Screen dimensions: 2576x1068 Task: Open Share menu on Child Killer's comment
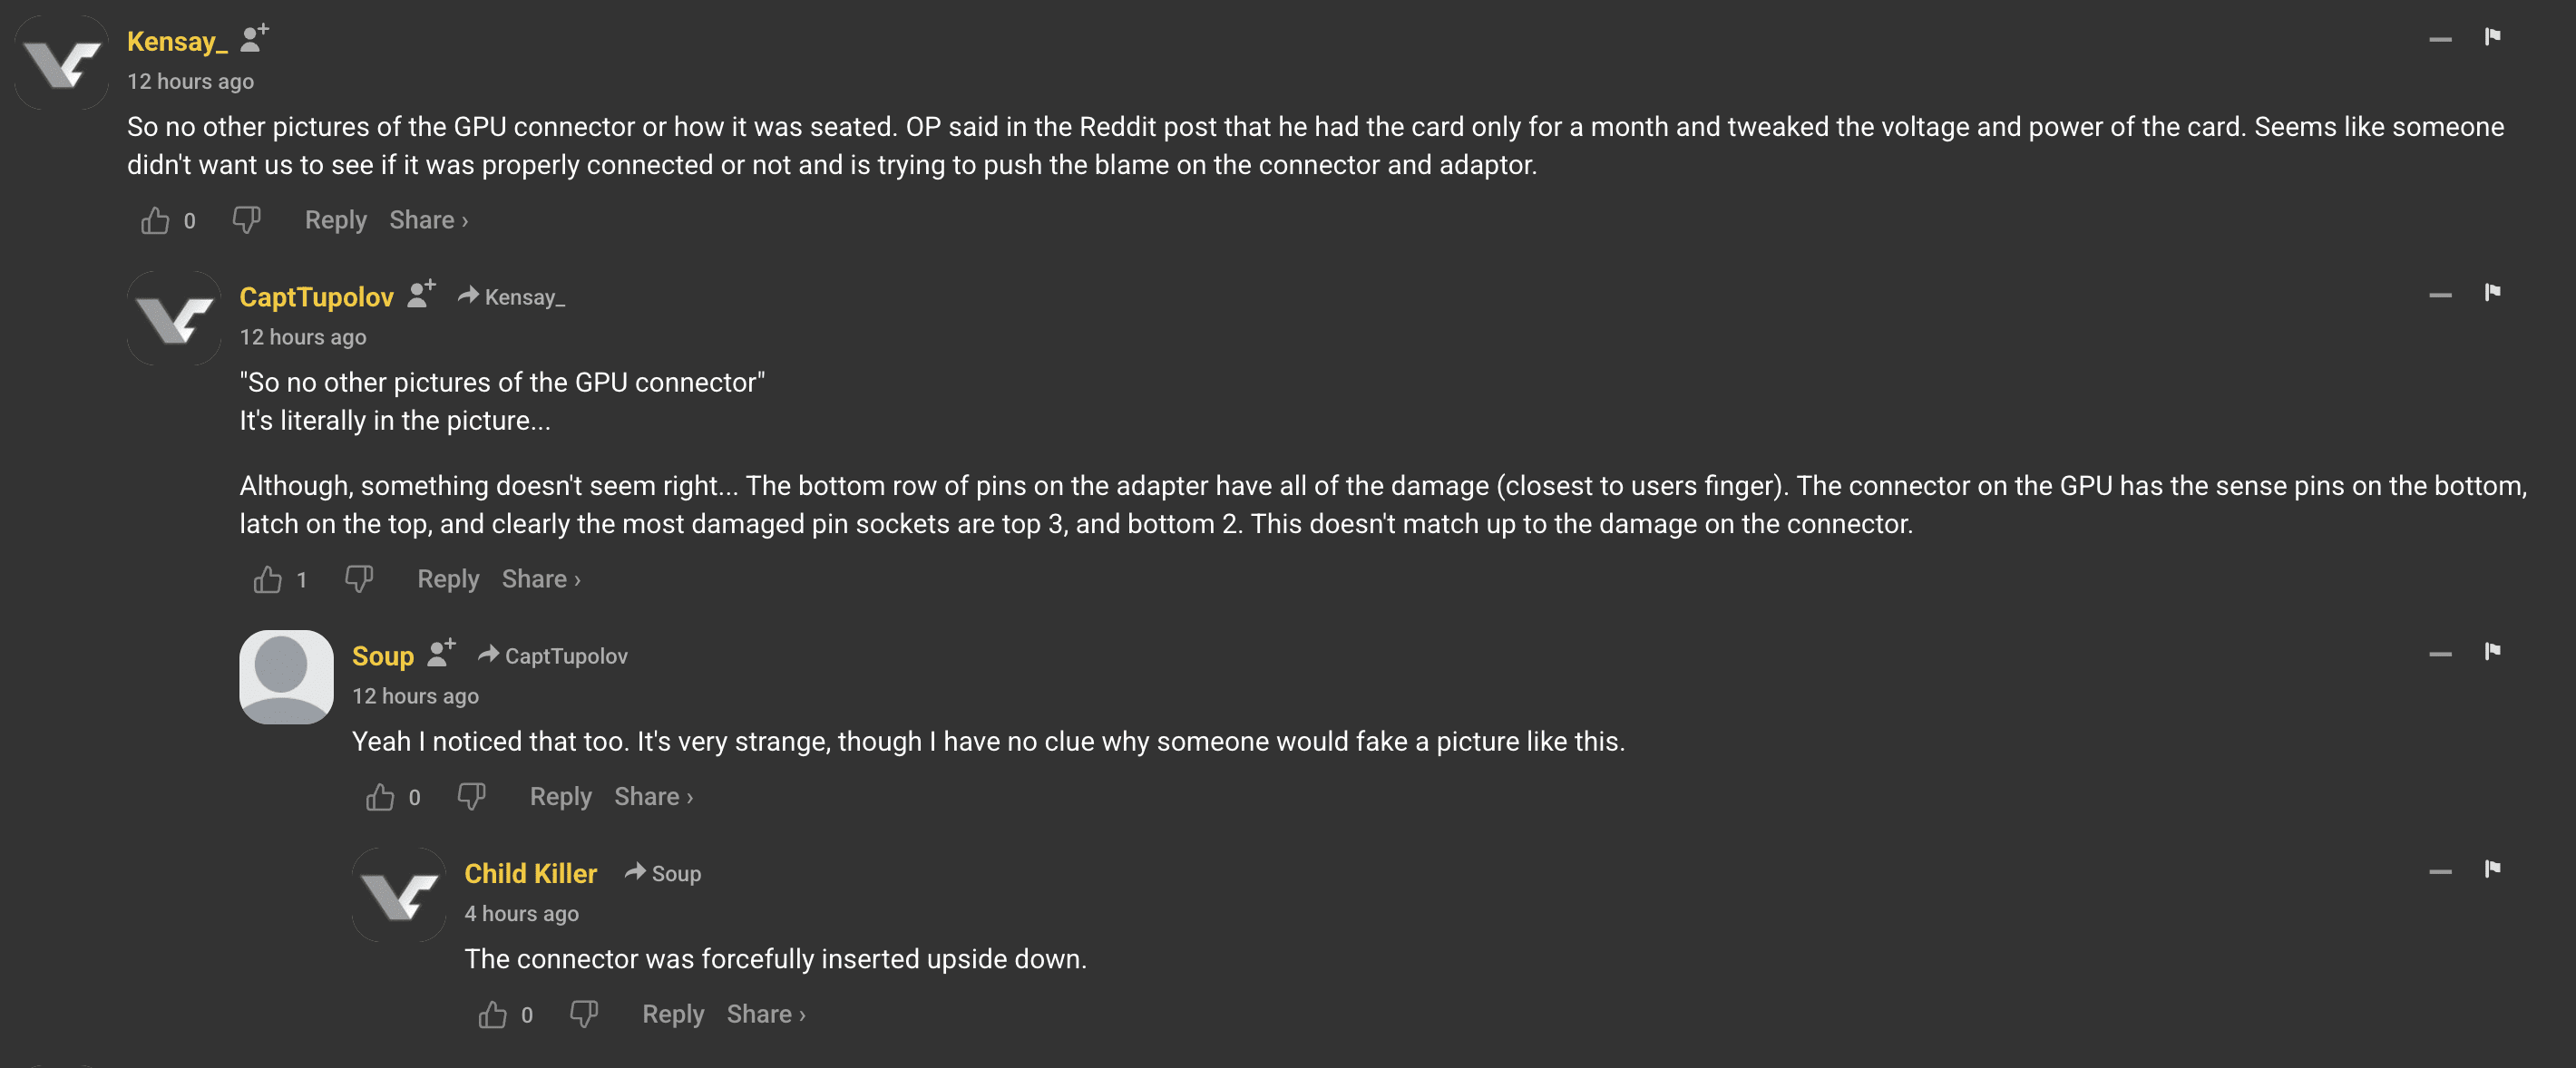765,1014
